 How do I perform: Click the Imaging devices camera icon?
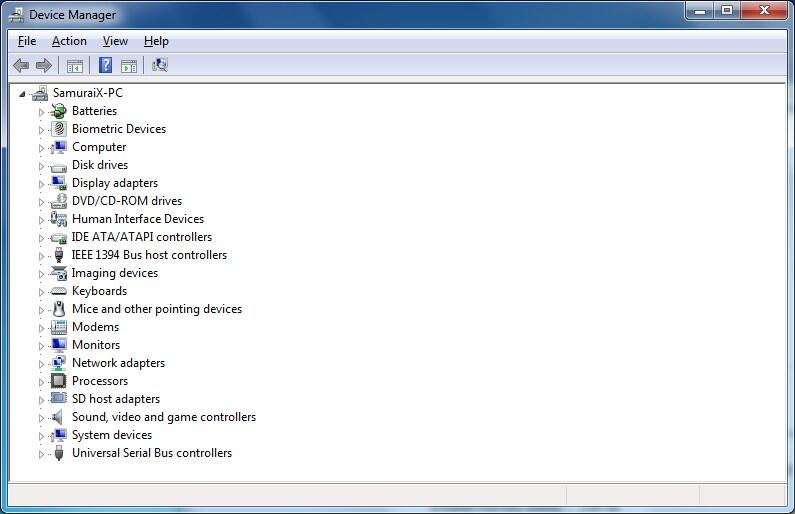[x=59, y=273]
